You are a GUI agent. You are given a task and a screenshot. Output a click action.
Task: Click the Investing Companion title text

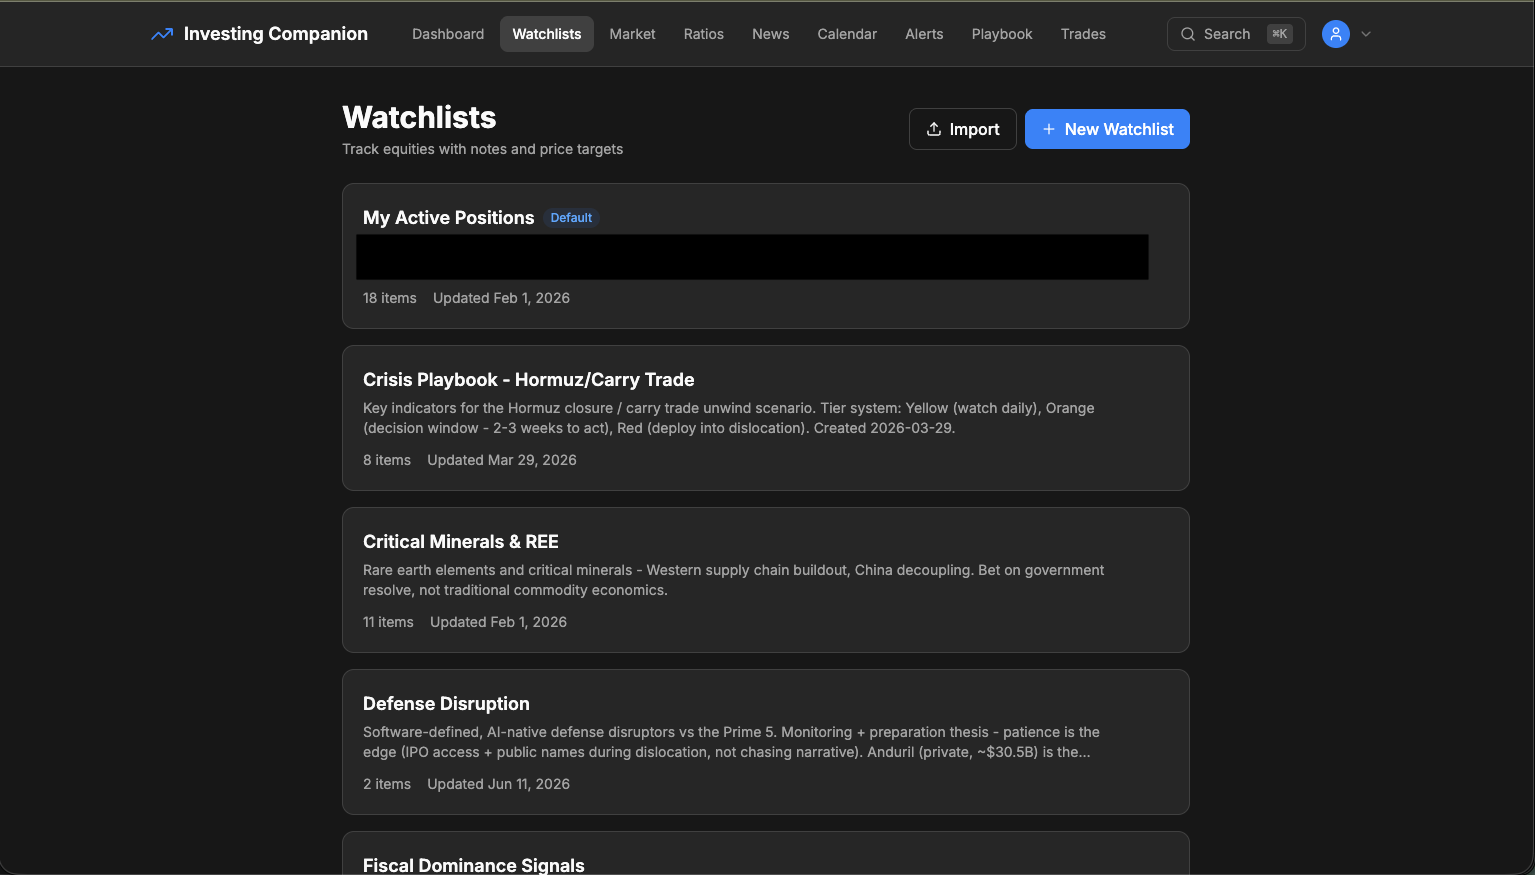[x=276, y=34]
